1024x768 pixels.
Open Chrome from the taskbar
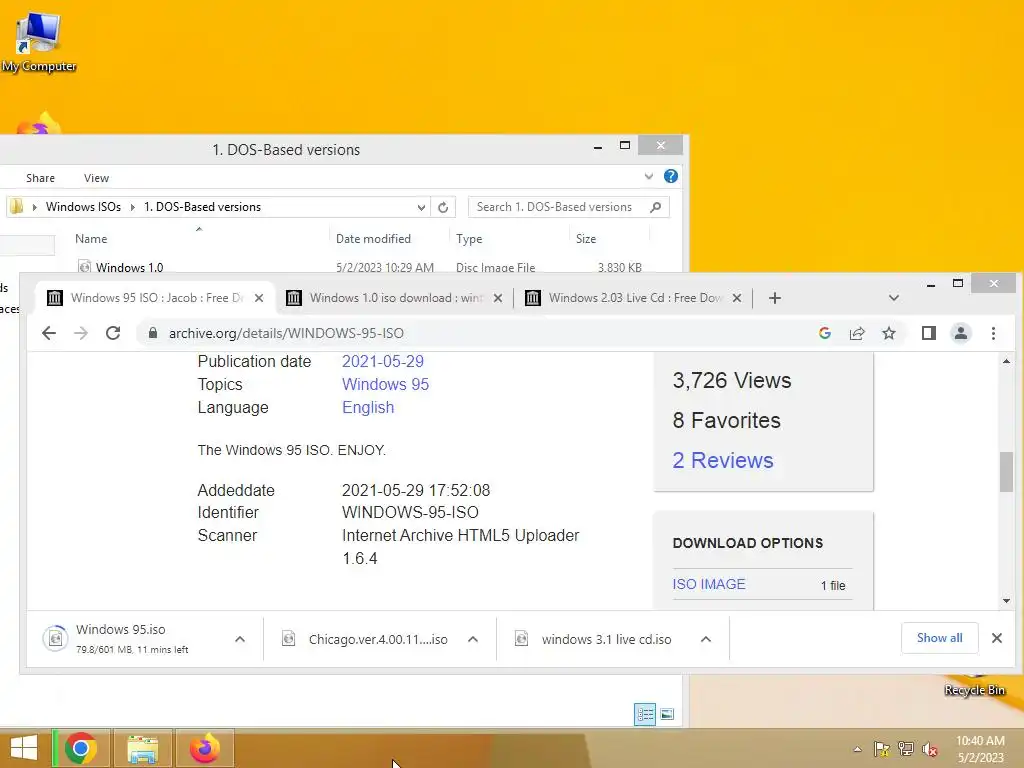click(x=81, y=748)
